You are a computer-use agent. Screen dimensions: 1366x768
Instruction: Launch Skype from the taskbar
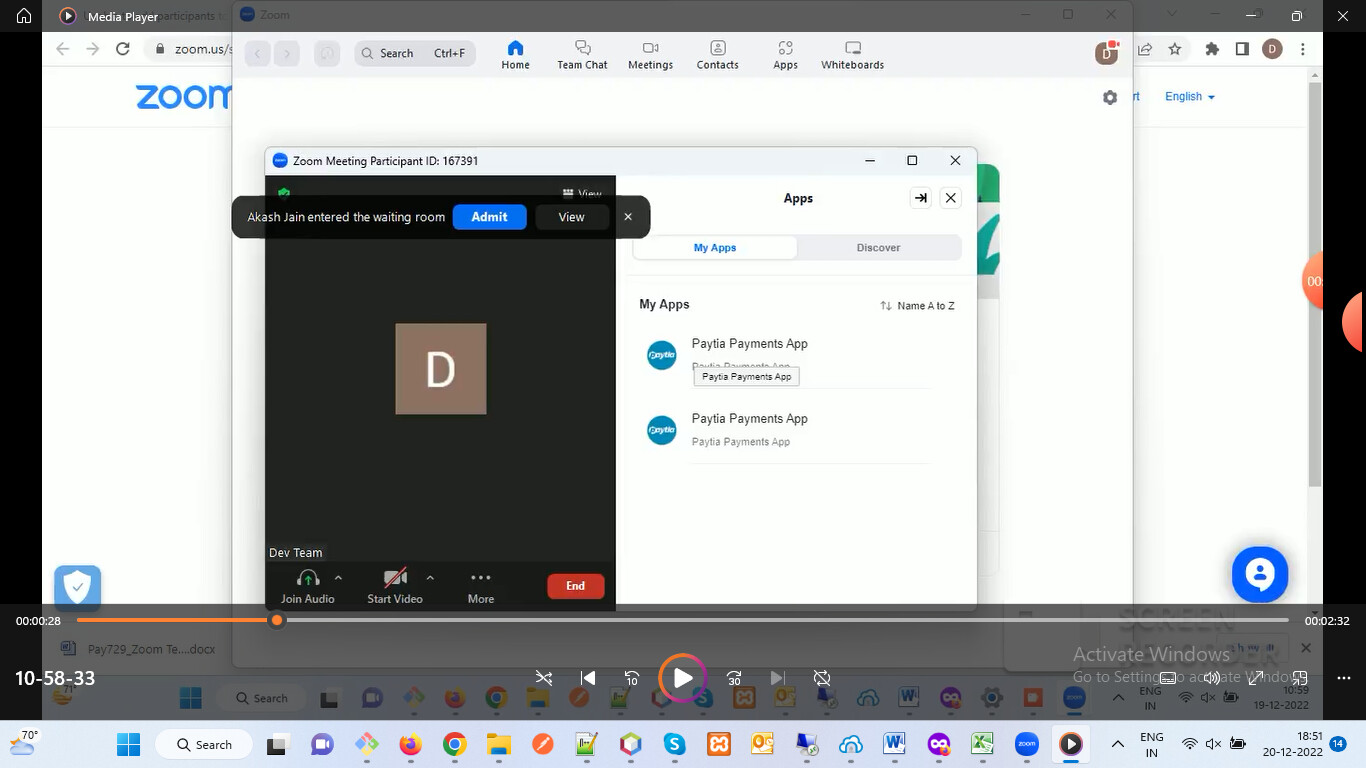(674, 744)
